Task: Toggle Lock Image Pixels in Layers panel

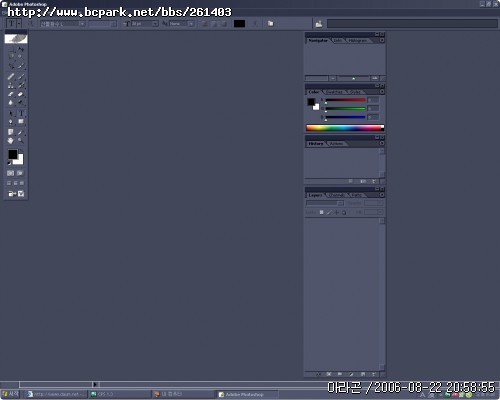Action: tap(329, 212)
